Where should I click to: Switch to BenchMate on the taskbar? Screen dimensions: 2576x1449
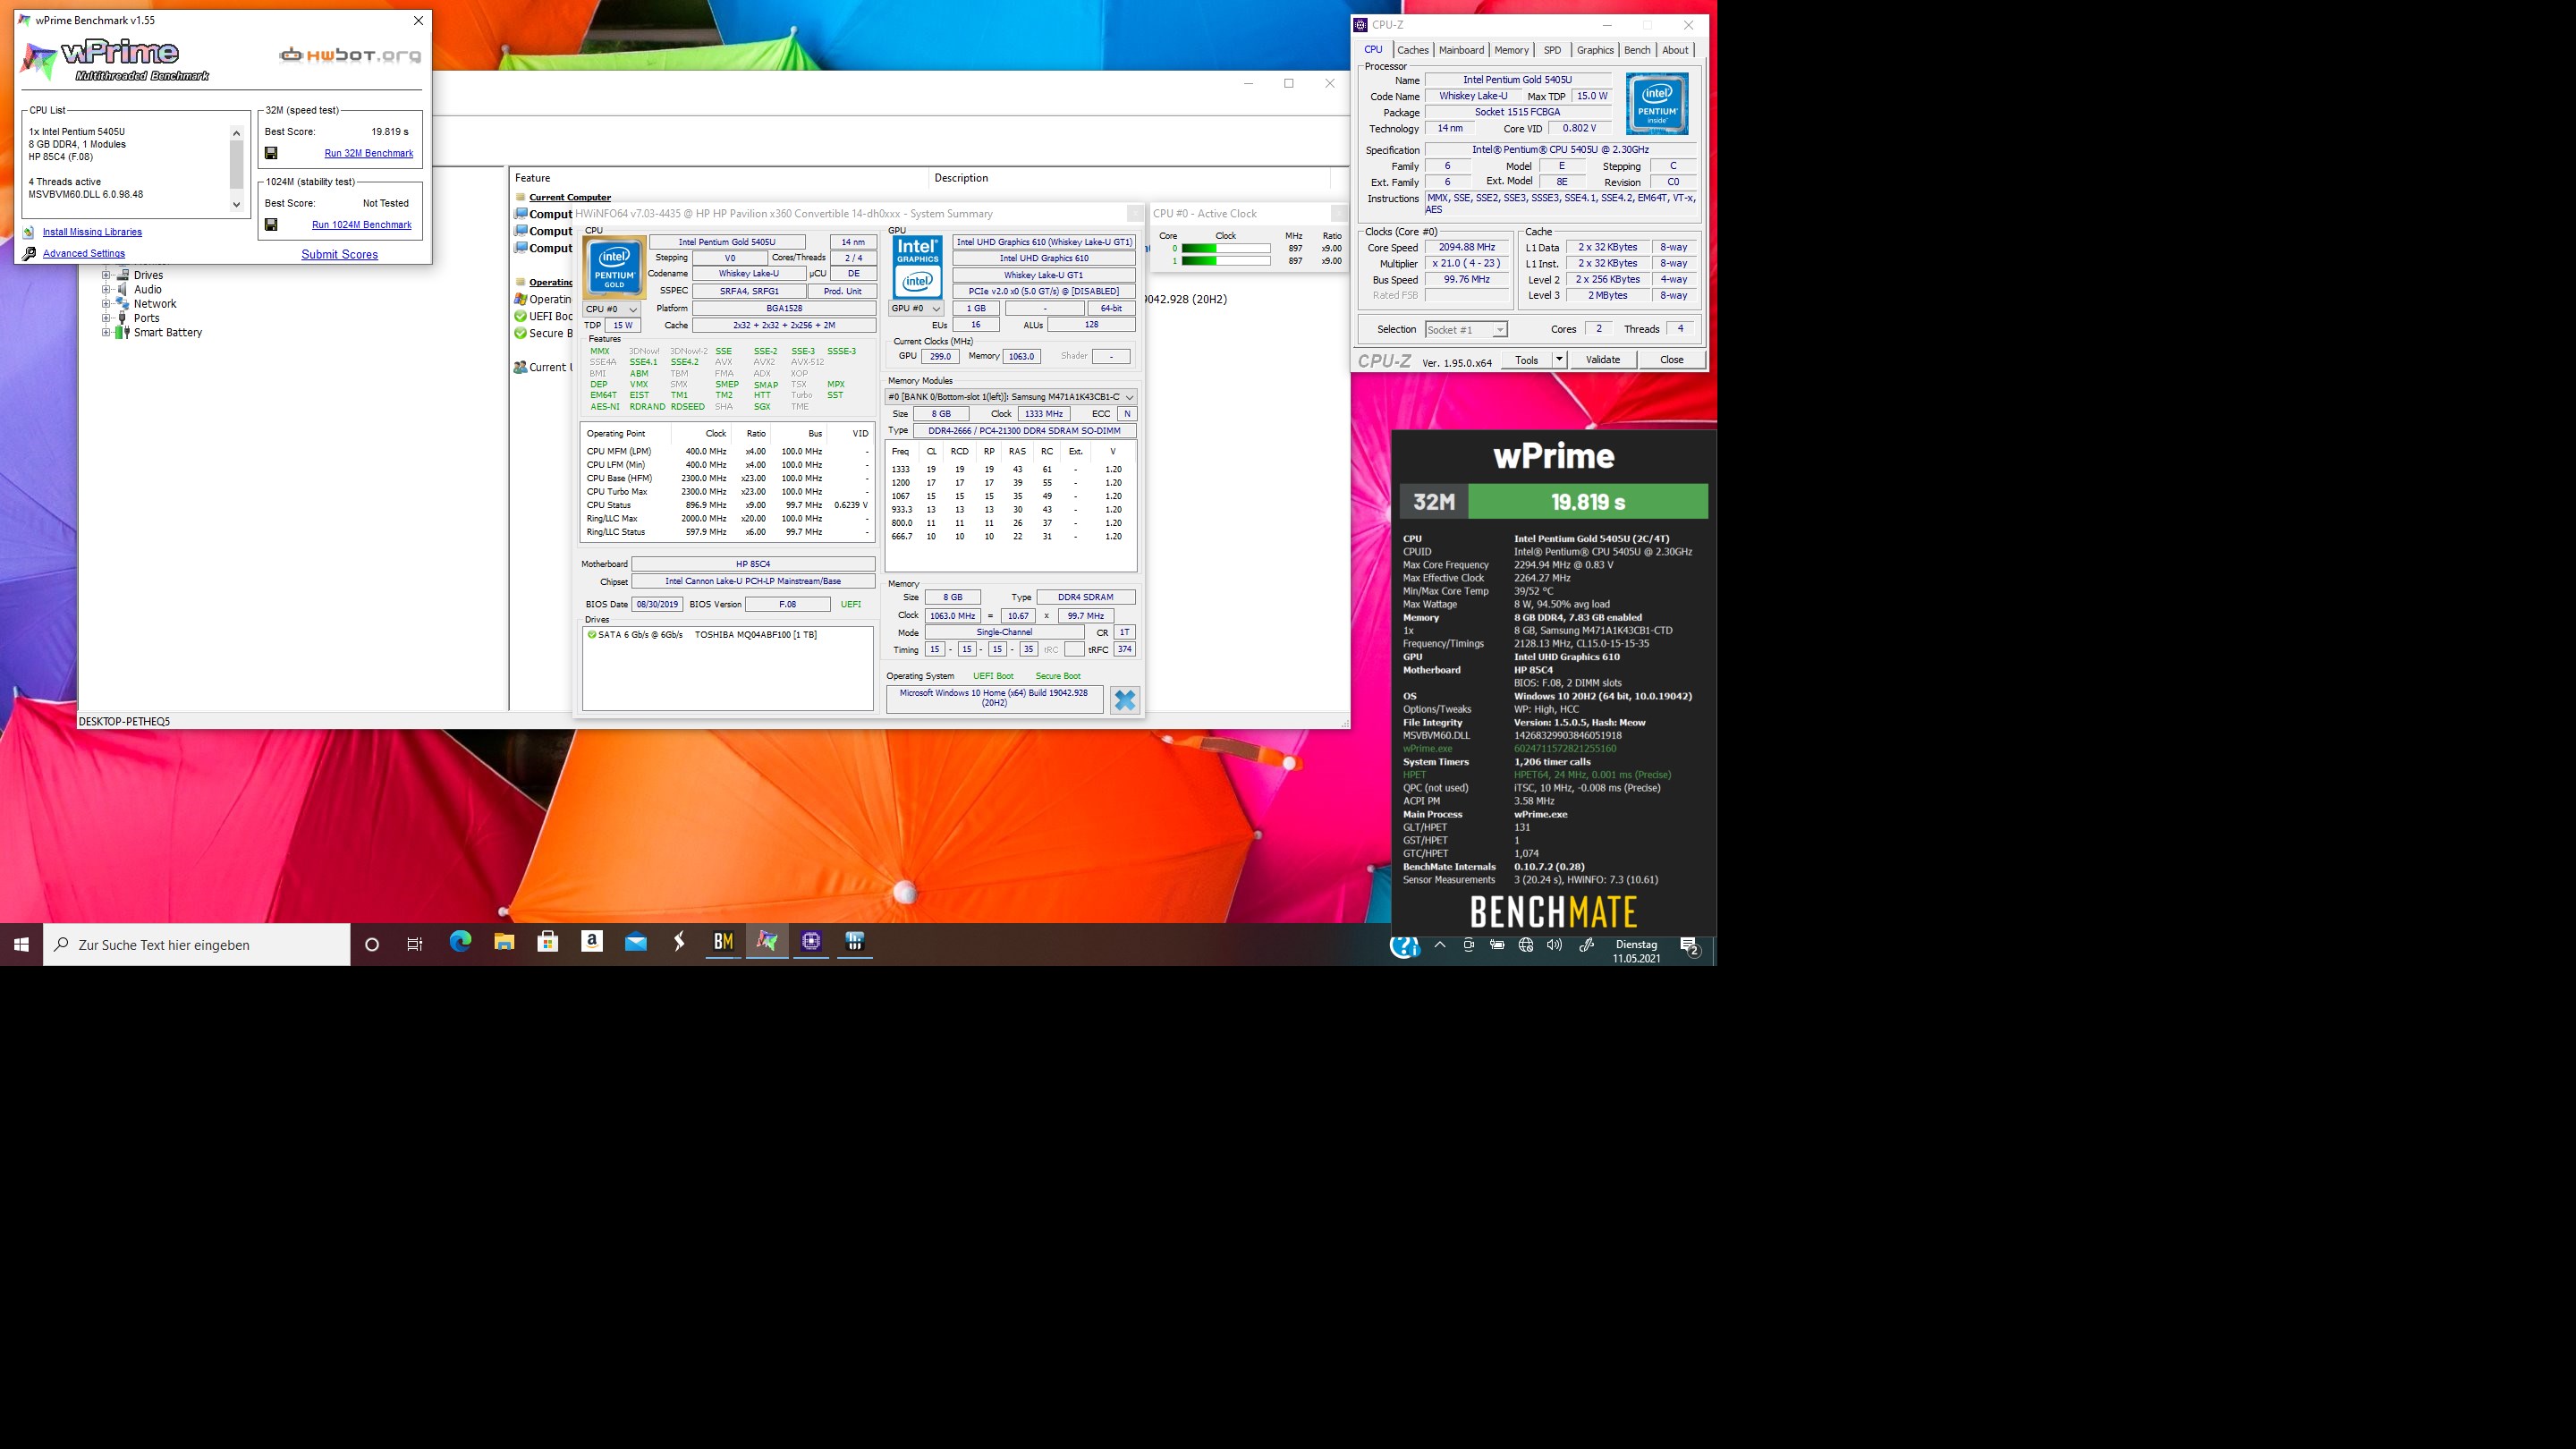point(724,943)
